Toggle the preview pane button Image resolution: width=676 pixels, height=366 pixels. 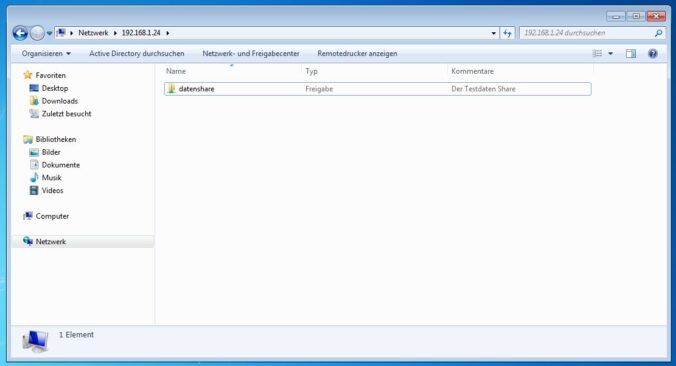(631, 53)
